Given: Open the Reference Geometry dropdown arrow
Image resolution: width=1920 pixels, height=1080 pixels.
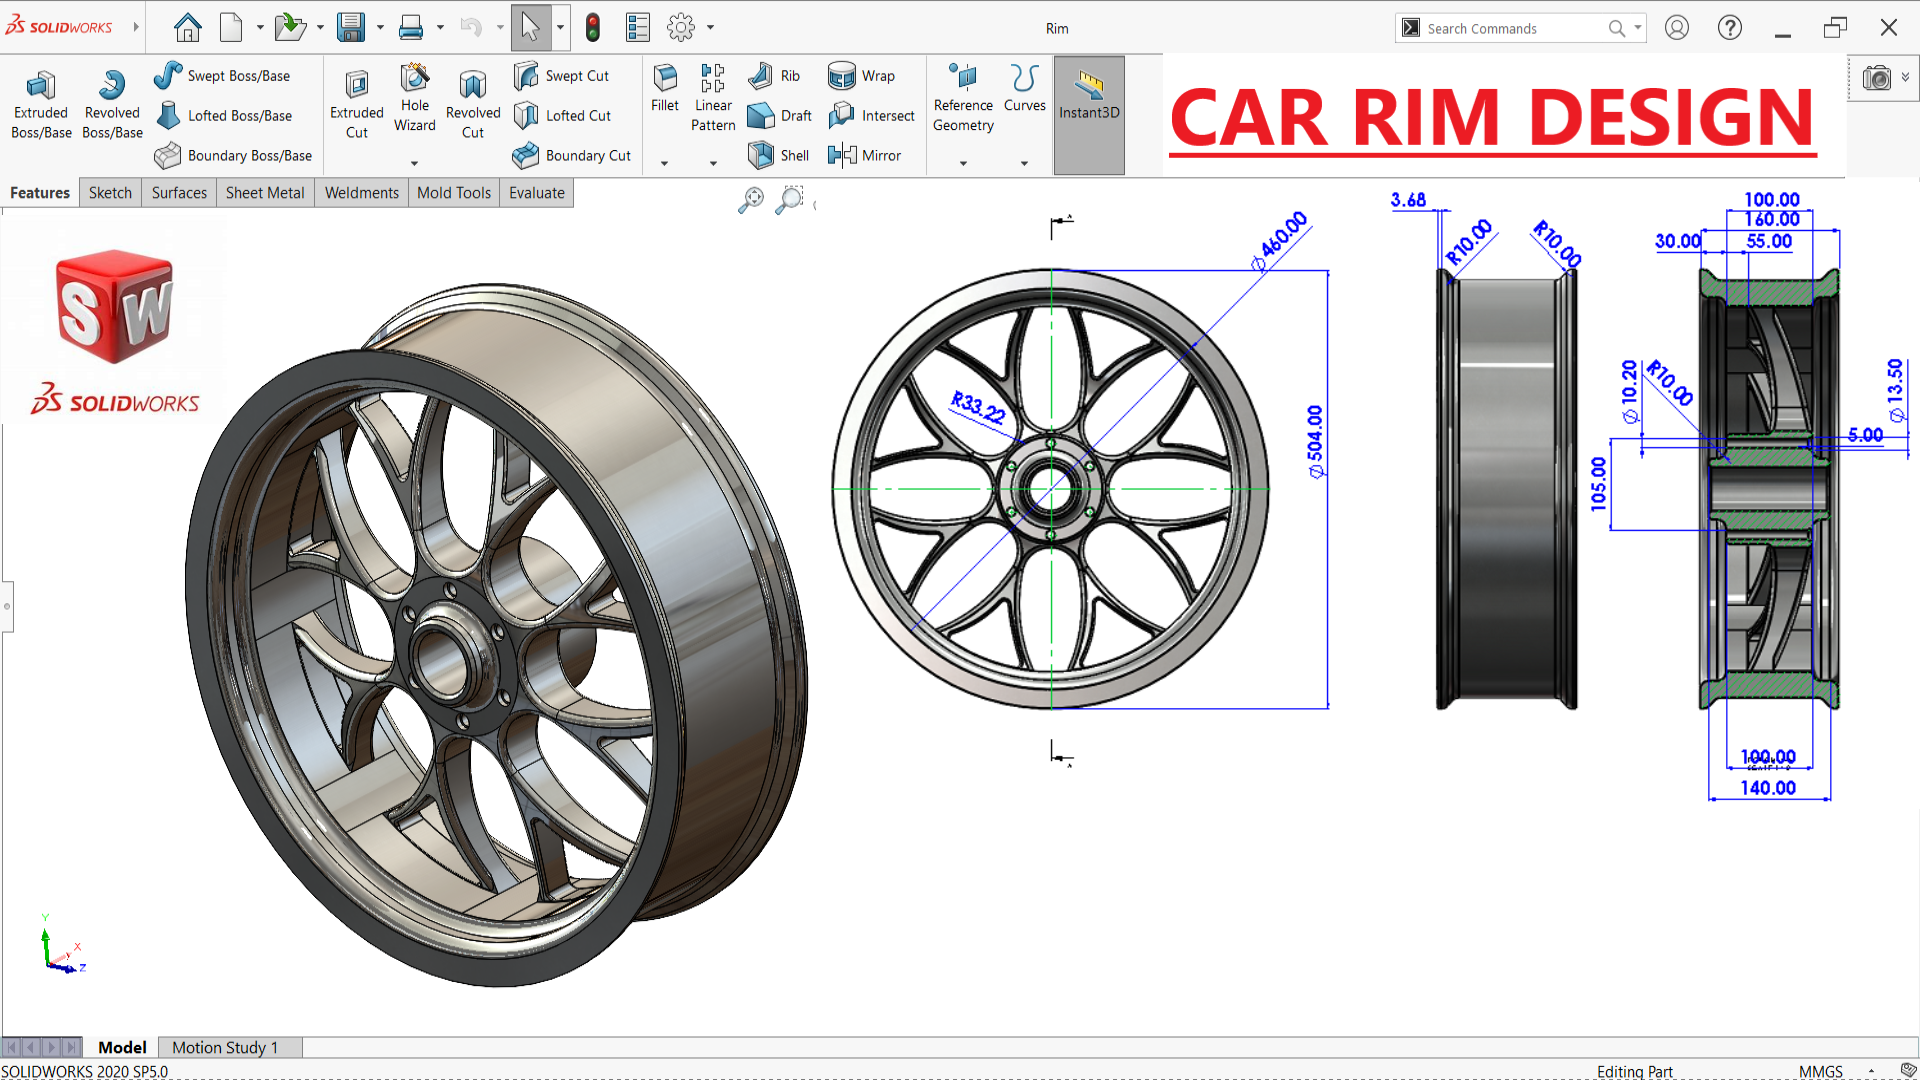Looking at the screenshot, I should pos(963,163).
